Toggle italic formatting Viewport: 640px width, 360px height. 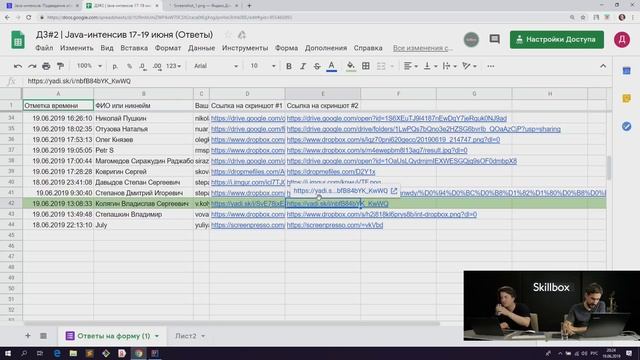click(x=303, y=66)
